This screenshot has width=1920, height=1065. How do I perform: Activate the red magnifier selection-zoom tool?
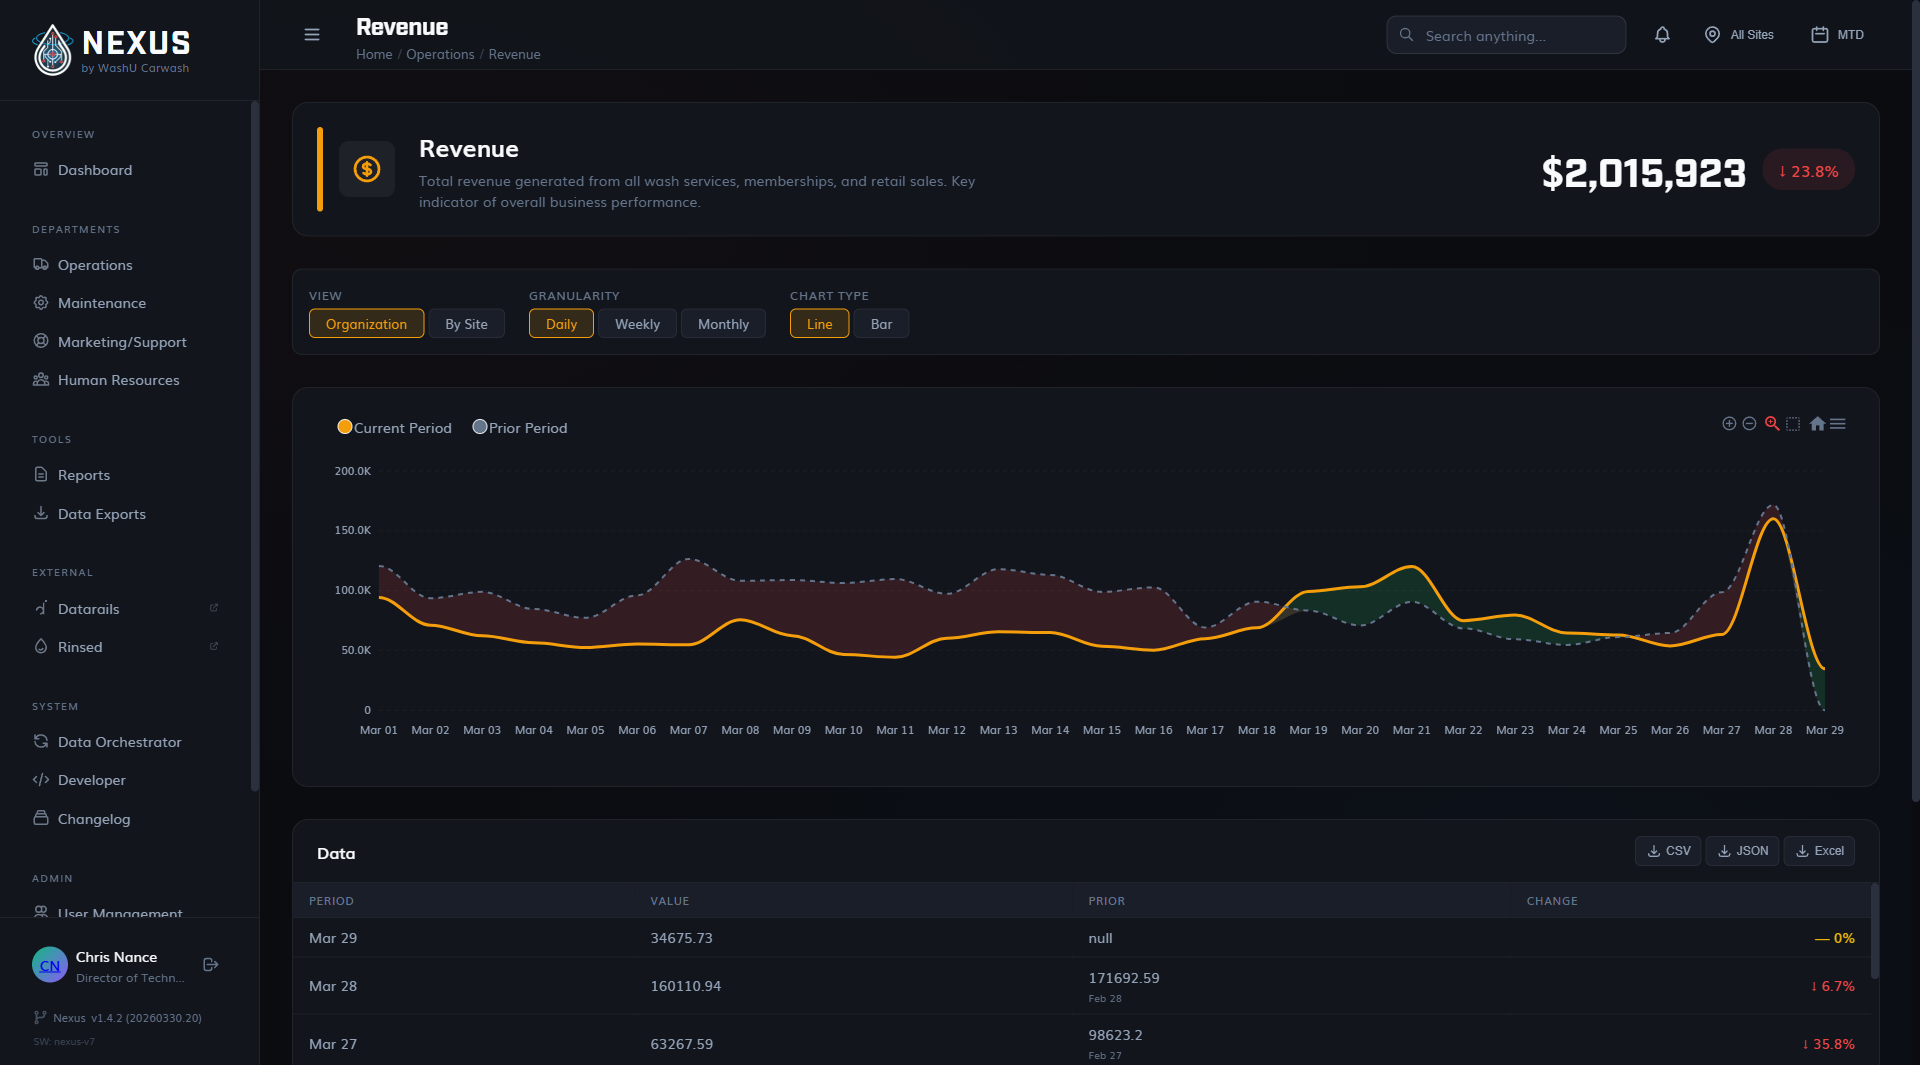click(x=1772, y=424)
